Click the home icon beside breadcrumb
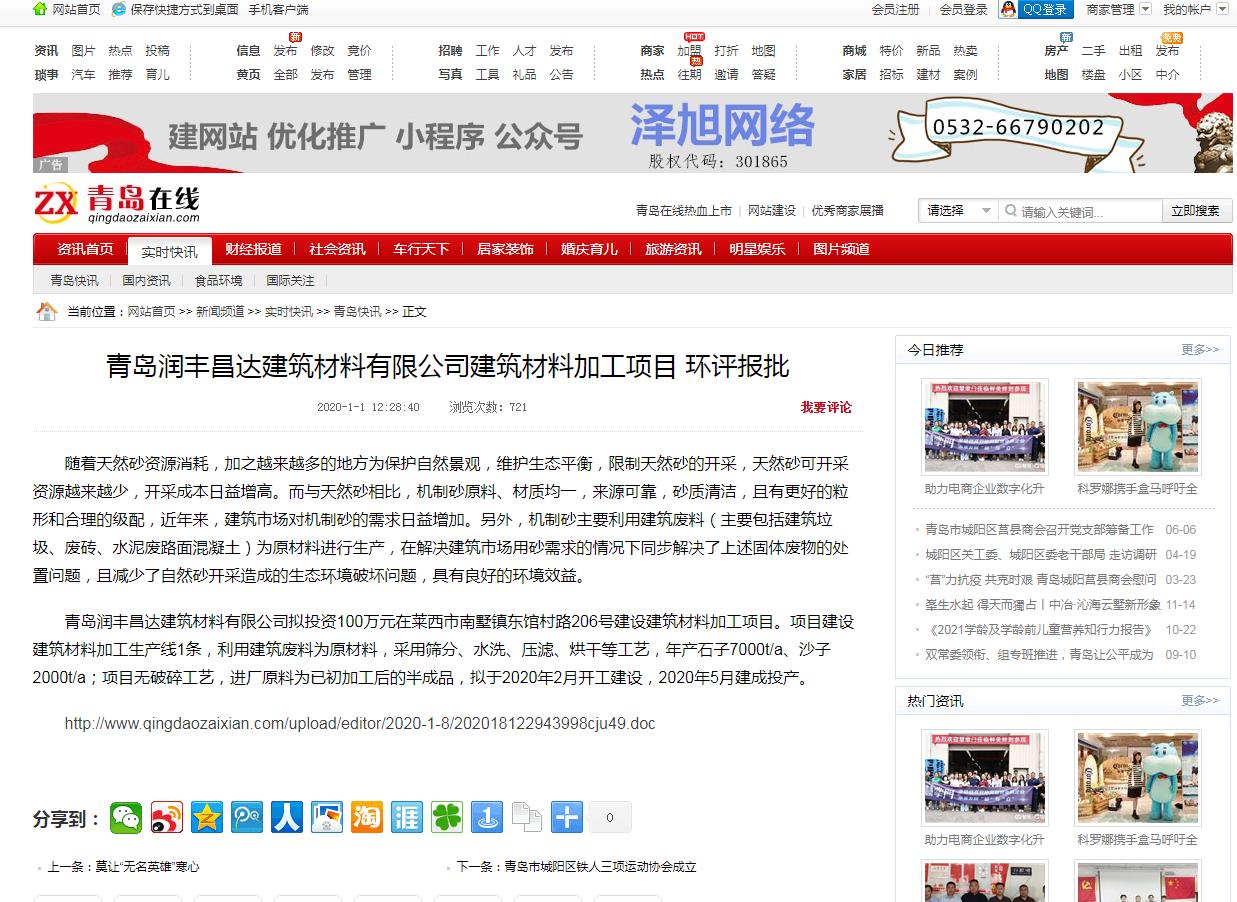This screenshot has height=902, width=1237. (x=47, y=311)
